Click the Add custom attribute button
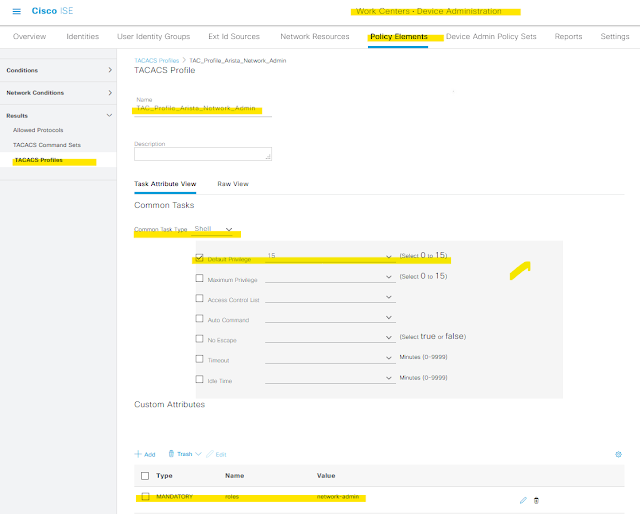This screenshot has width=640, height=514. point(145,454)
